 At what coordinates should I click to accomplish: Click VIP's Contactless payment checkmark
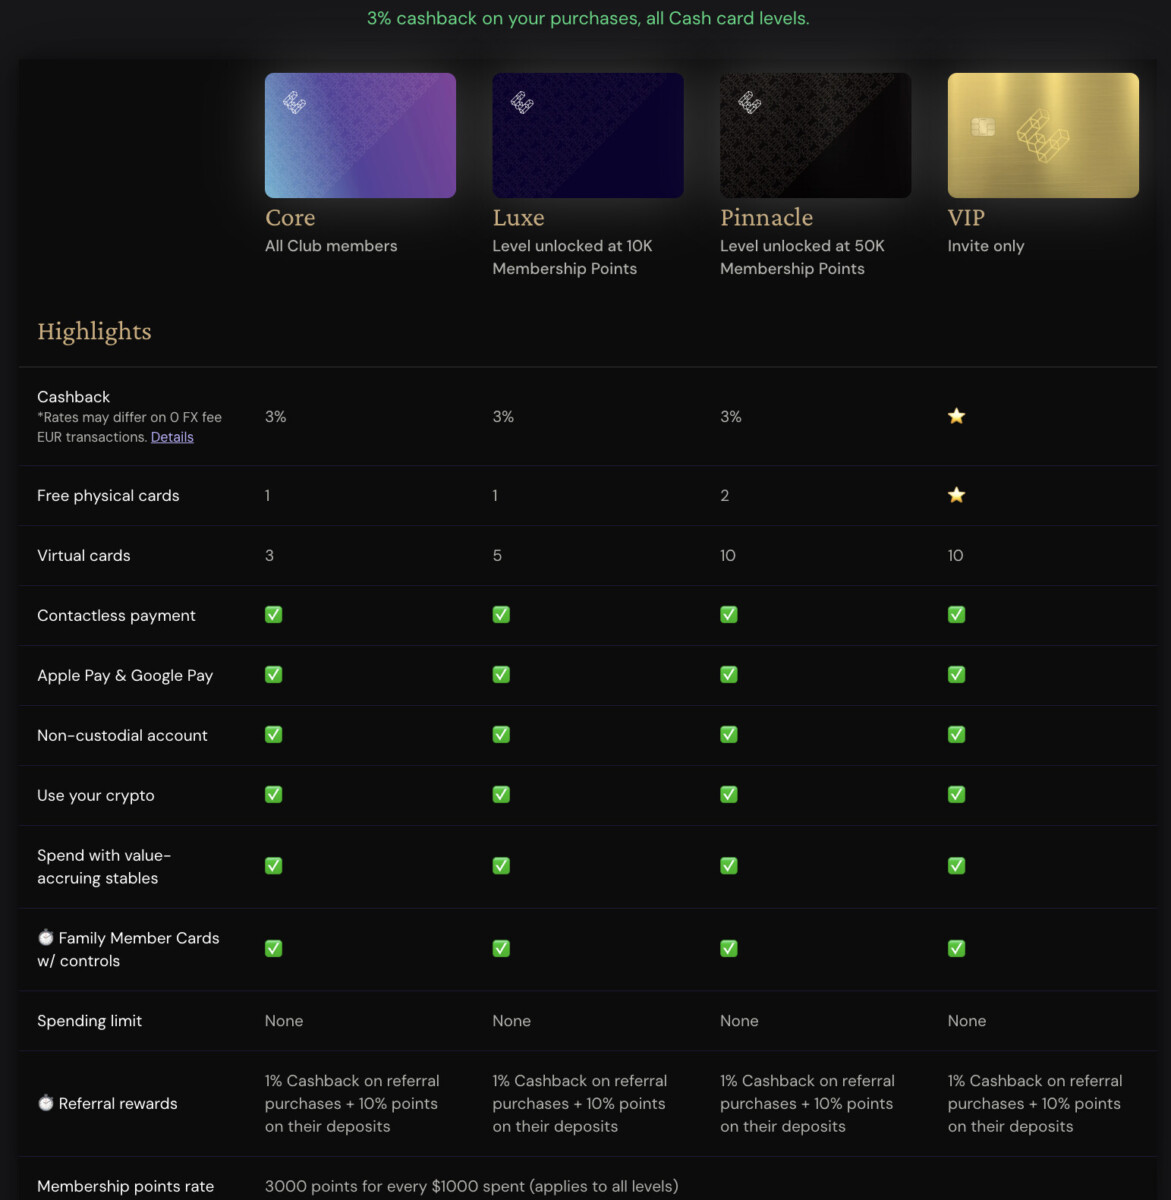(x=957, y=615)
